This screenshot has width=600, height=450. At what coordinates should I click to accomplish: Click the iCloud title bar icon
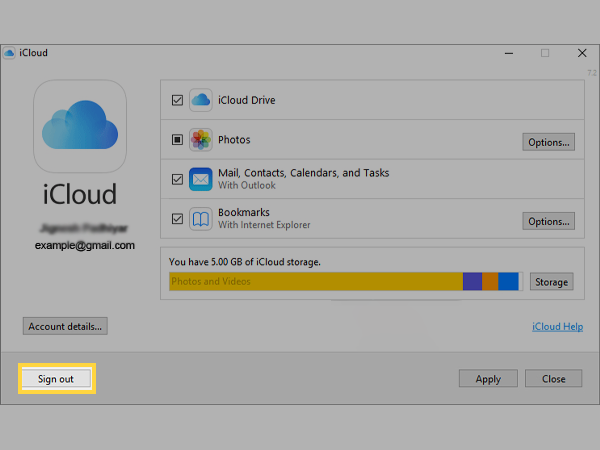pyautogui.click(x=9, y=53)
